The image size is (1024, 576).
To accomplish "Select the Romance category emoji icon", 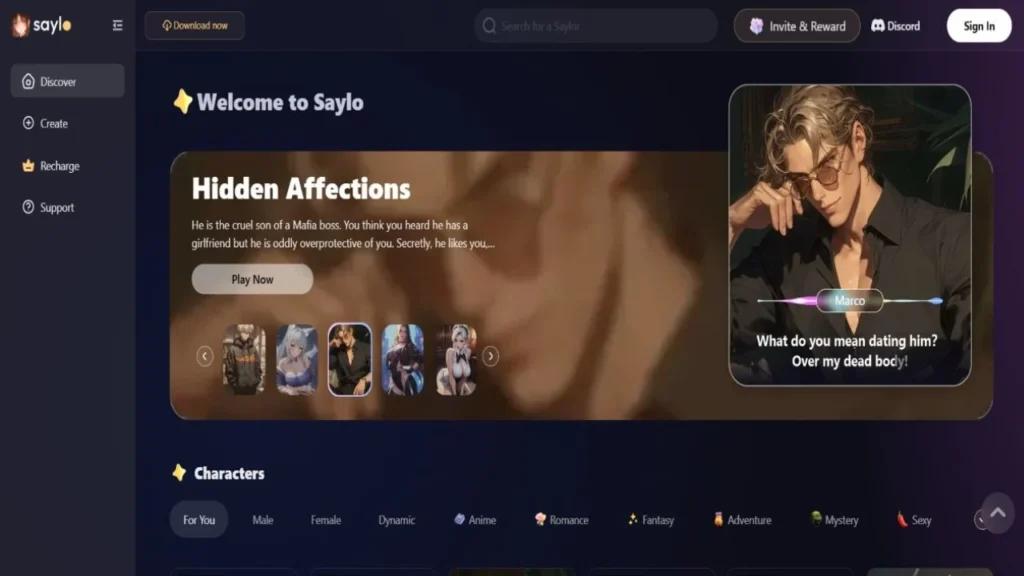I will (x=540, y=519).
